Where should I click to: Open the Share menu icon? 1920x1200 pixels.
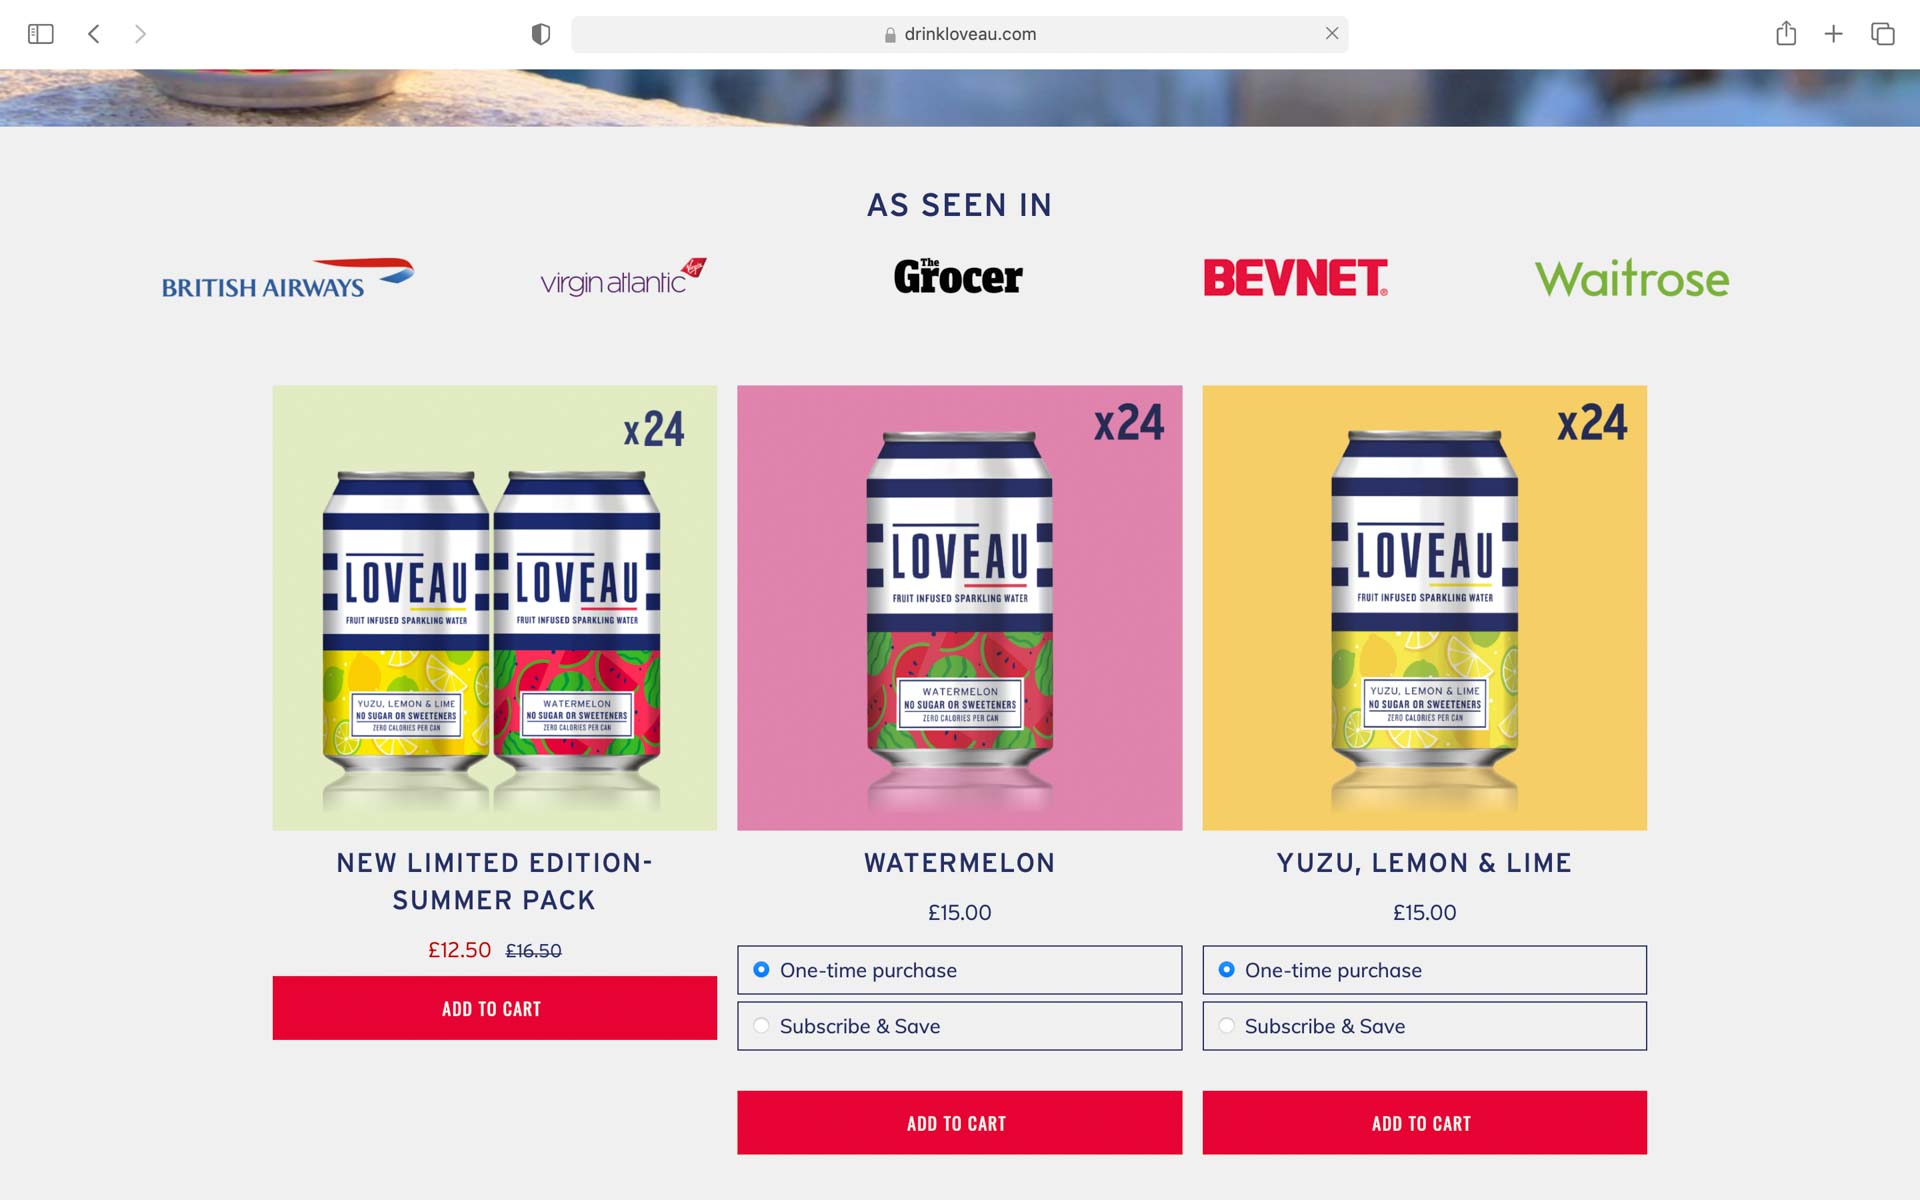coord(1786,34)
